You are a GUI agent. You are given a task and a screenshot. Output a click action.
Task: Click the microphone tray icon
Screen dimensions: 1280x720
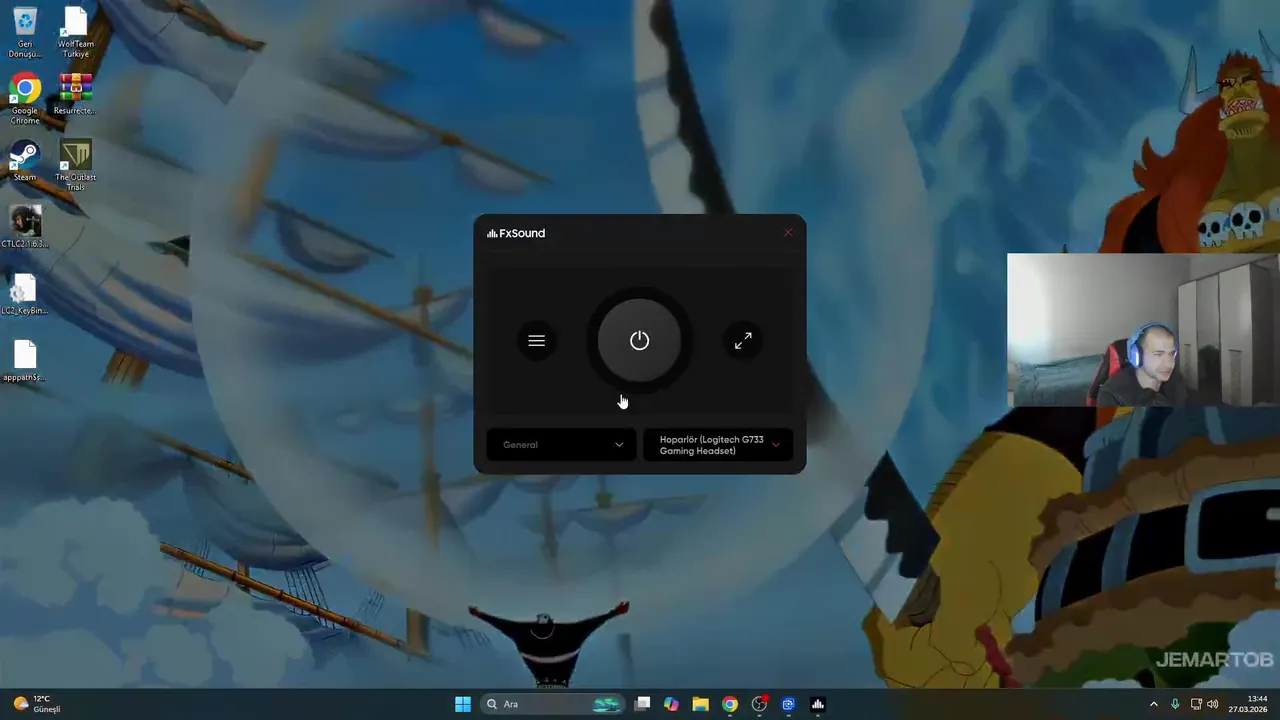click(x=1175, y=704)
